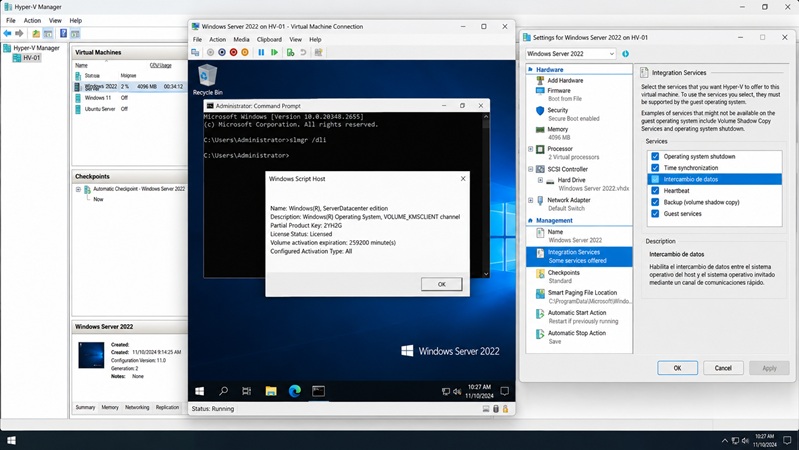Open the guest VM Start menu
The width and height of the screenshot is (799, 450).
pyautogui.click(x=200, y=391)
